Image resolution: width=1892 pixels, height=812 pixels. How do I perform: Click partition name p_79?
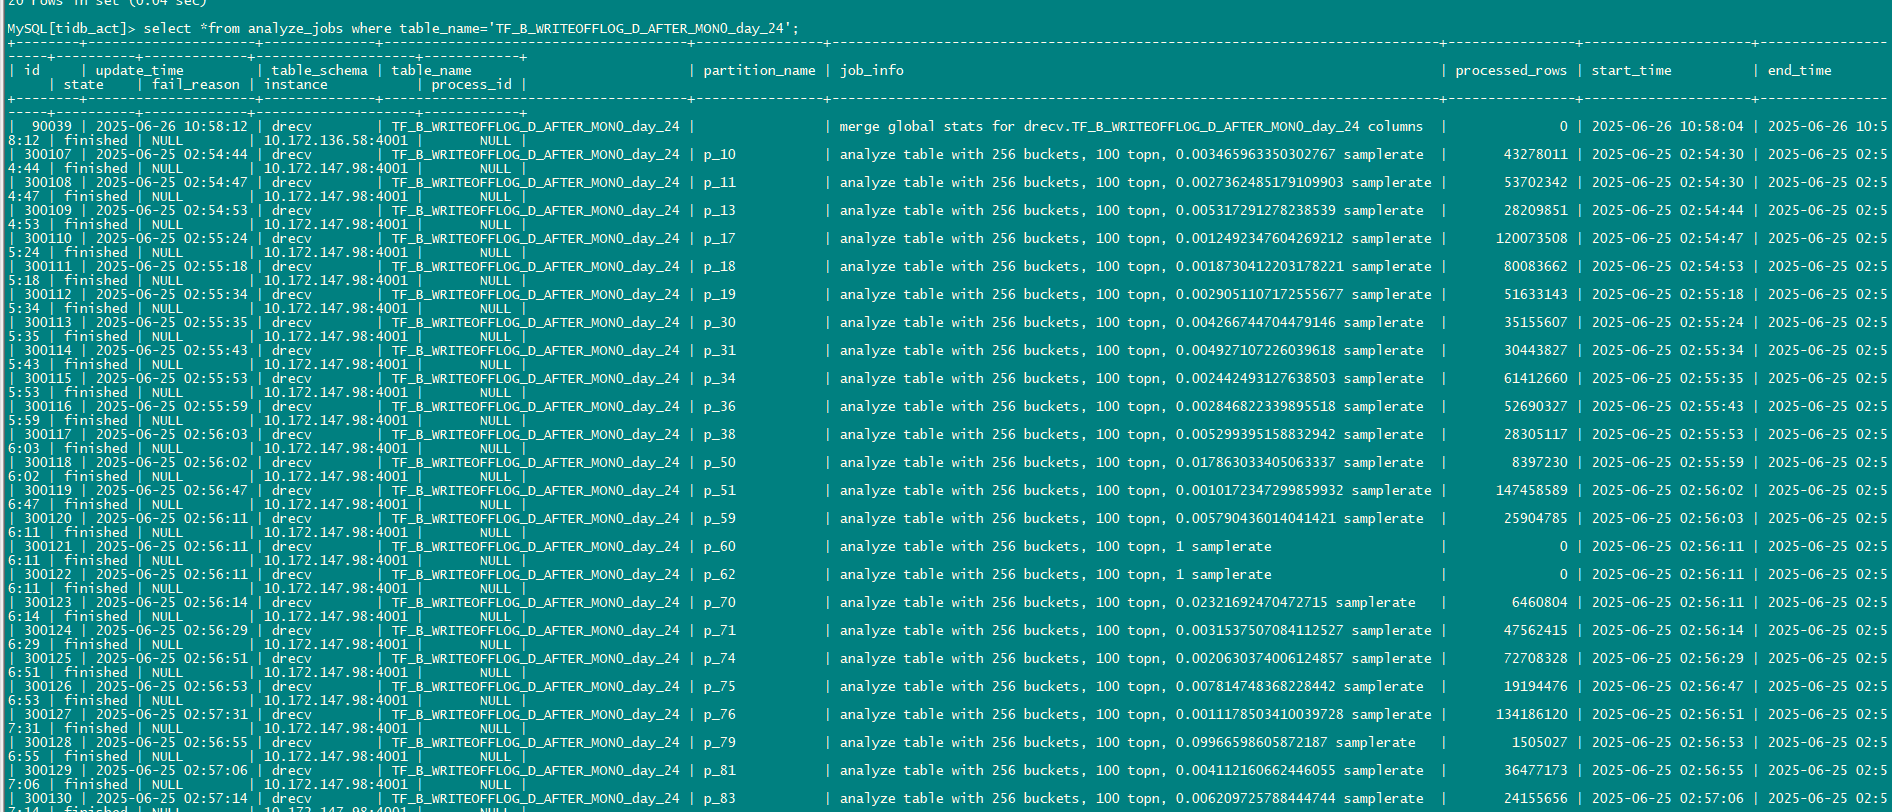(719, 742)
